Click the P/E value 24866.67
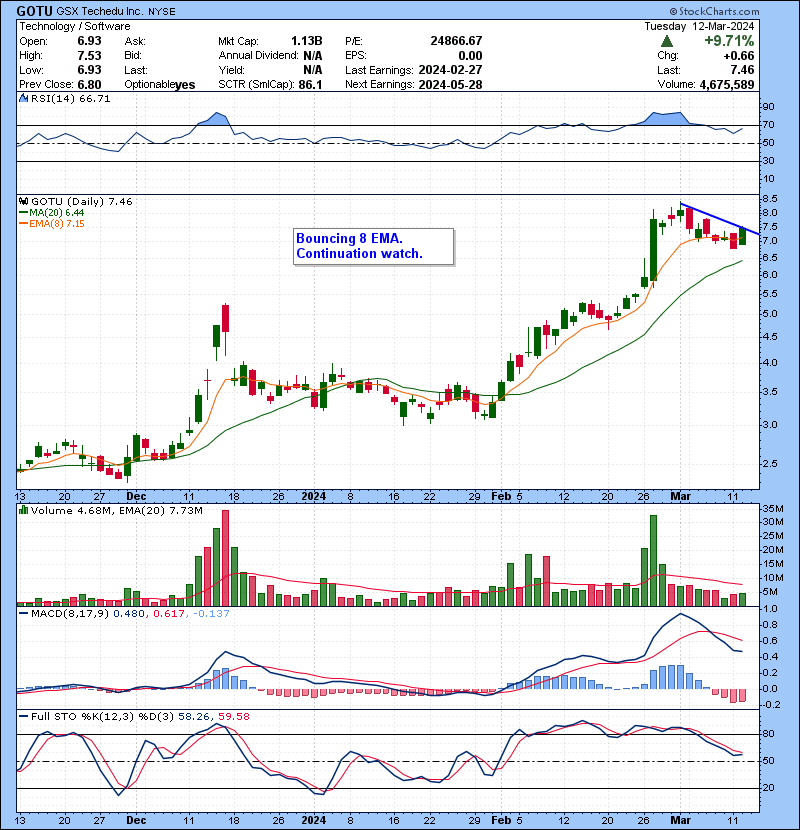Screen dimensions: 800x830 pyautogui.click(x=456, y=41)
